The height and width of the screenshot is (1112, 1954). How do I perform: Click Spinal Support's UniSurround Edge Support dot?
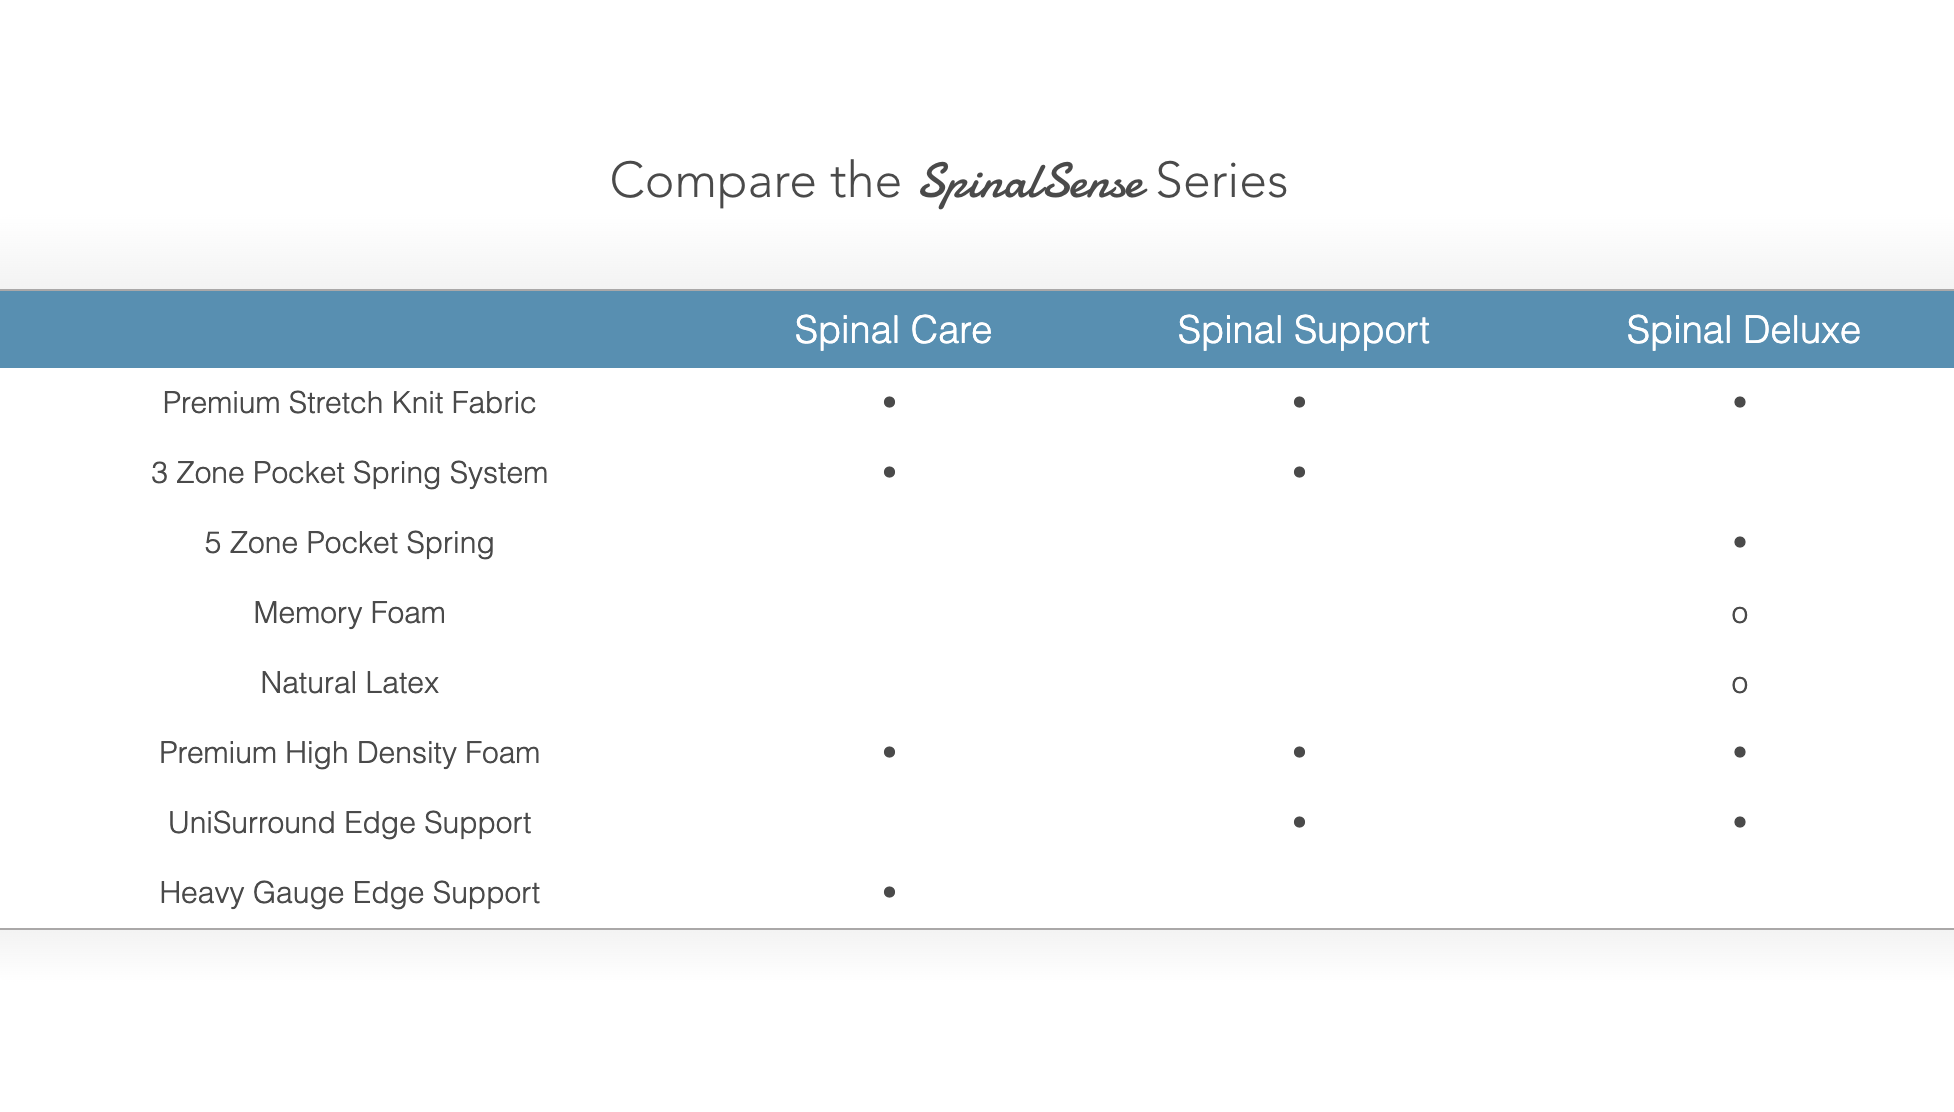(x=1299, y=822)
